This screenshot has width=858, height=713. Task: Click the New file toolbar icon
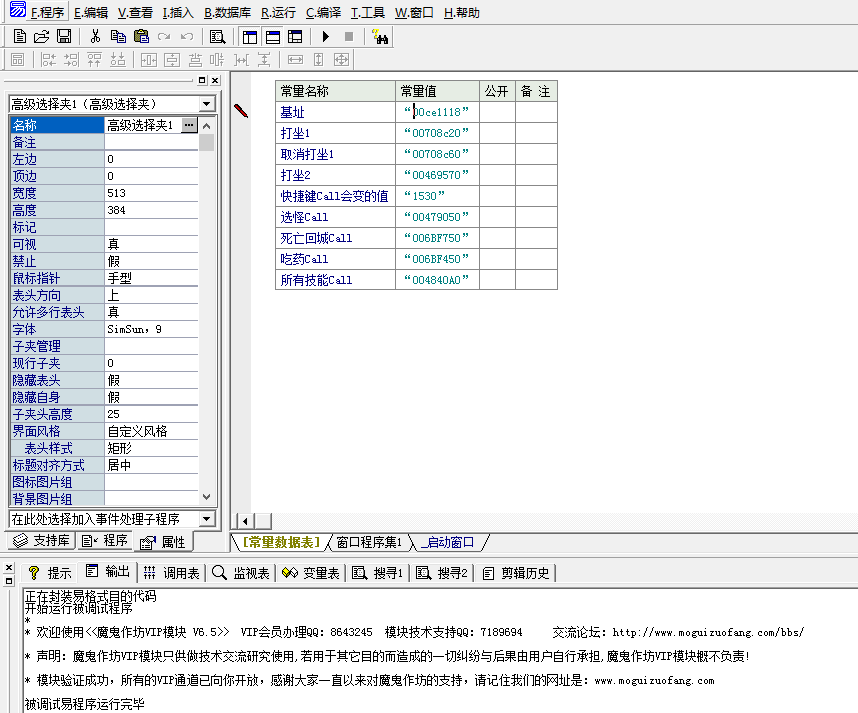pos(20,37)
